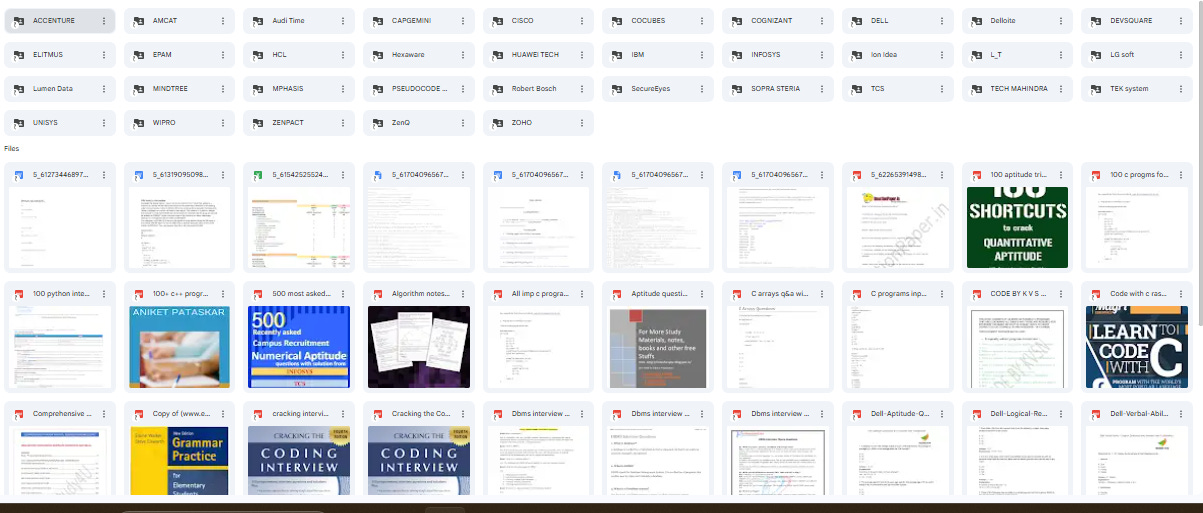
Task: Click PDF icon of Copy of (www.e file
Action: (138, 413)
